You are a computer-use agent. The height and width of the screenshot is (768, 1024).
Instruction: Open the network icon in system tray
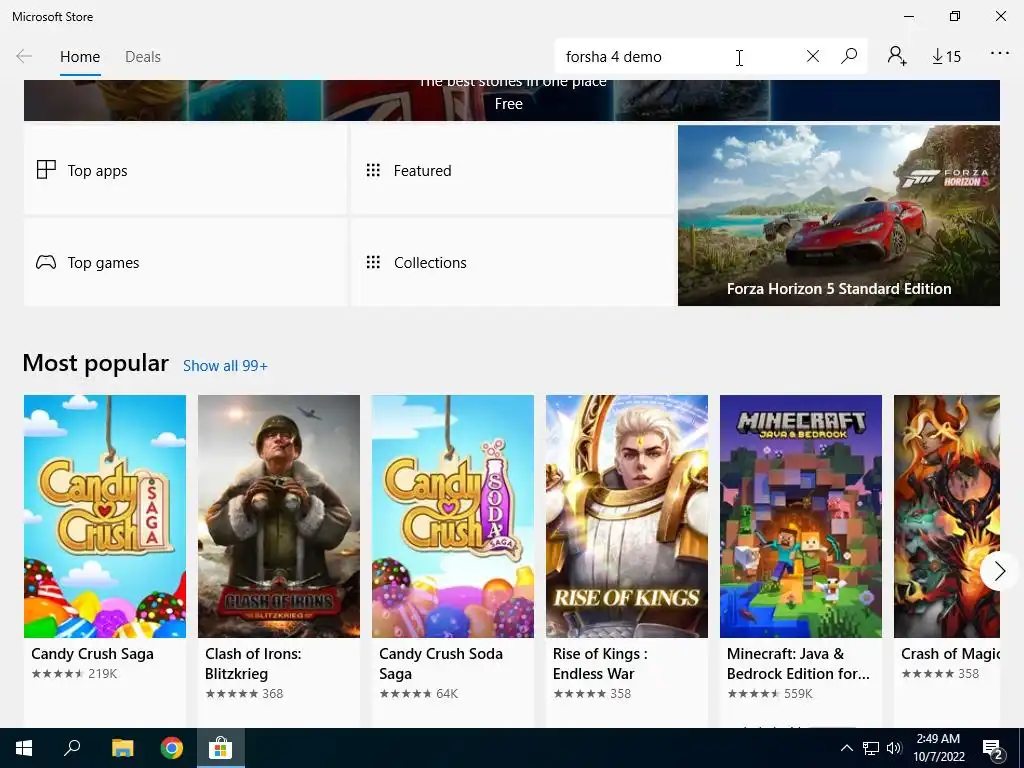click(x=871, y=748)
